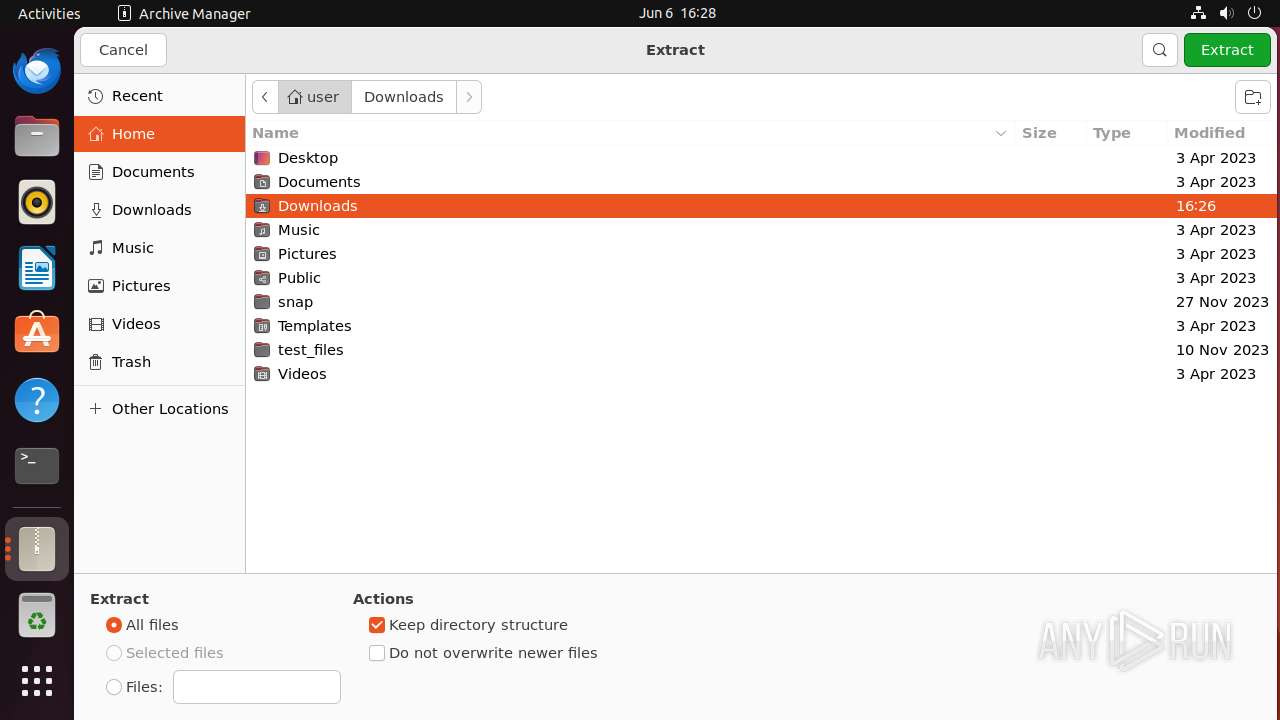Open Recent in the sidebar

pyautogui.click(x=160, y=96)
